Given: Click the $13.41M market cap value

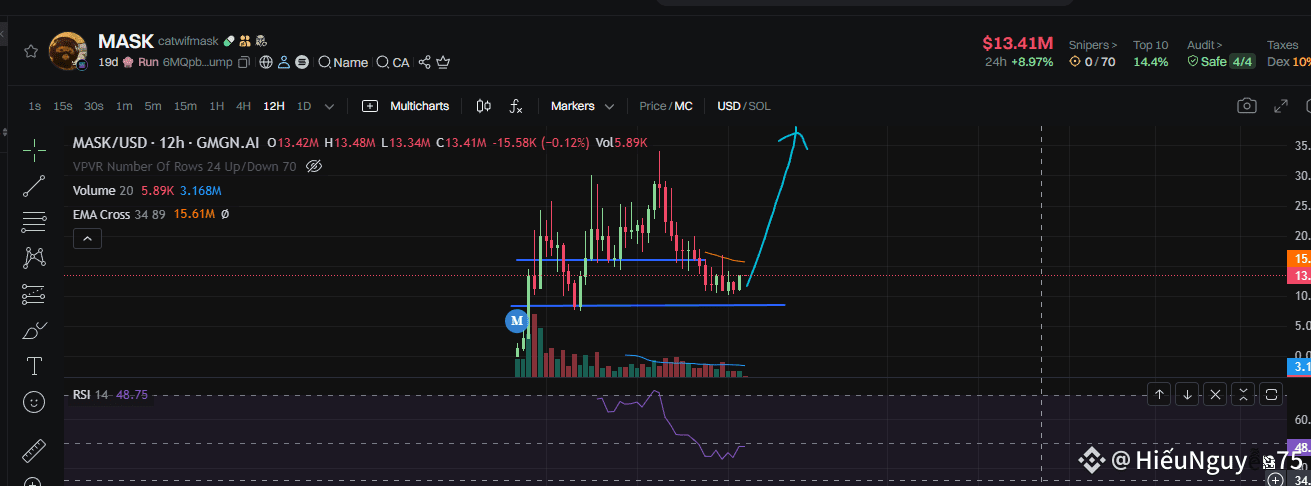Looking at the screenshot, I should 1018,43.
